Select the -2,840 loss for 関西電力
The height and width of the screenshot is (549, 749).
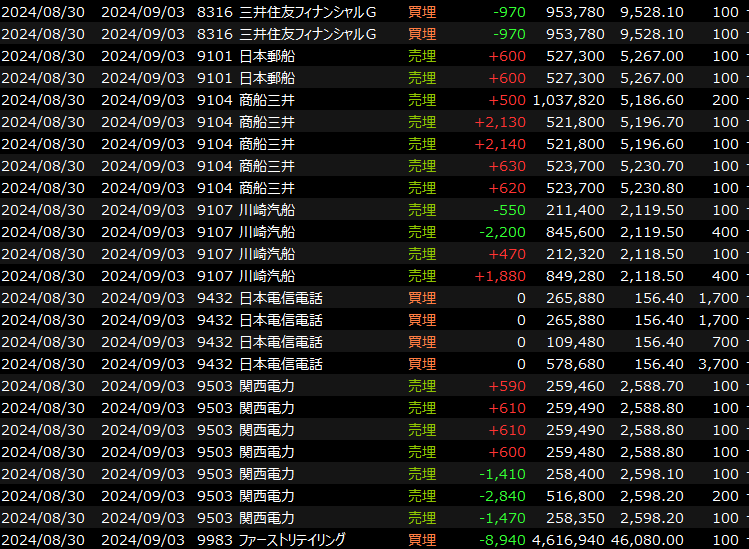[x=502, y=496]
